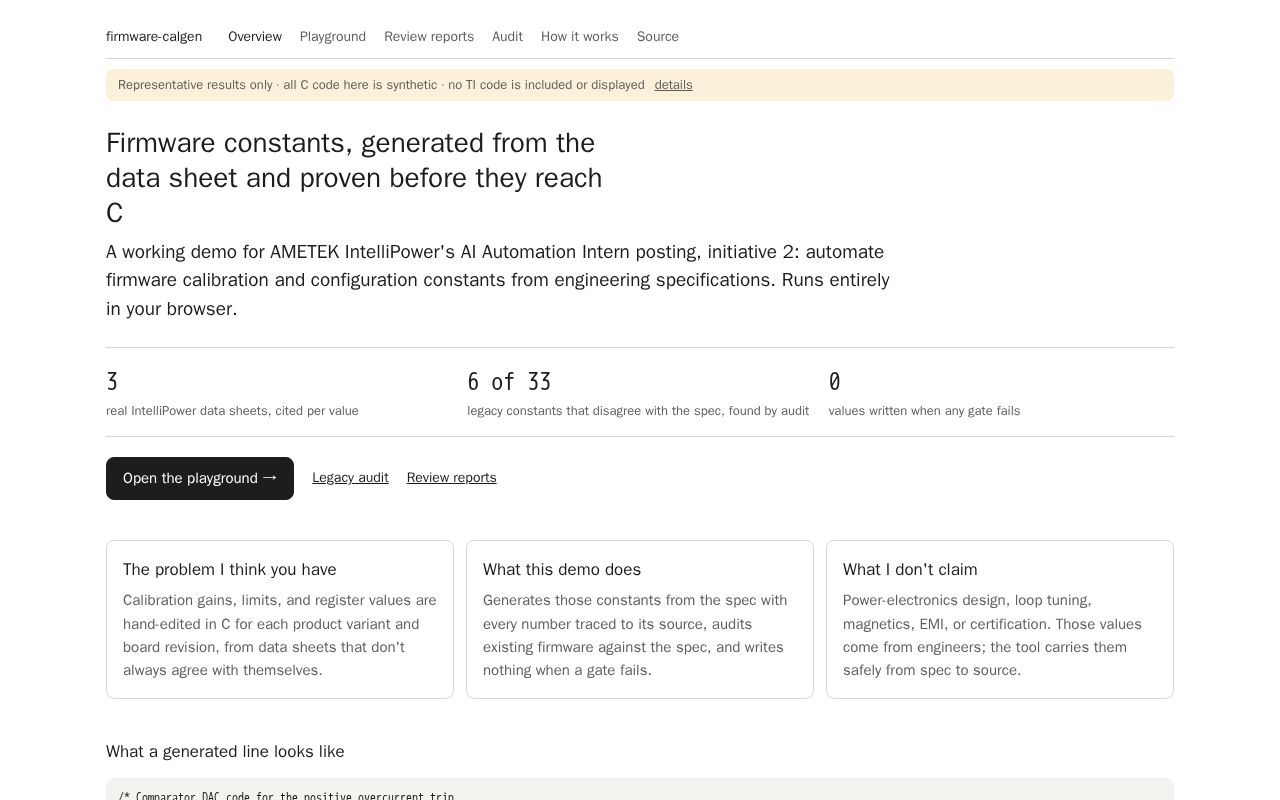The height and width of the screenshot is (800, 1280).
Task: Follow the Review reports link below stats
Action: pyautogui.click(x=451, y=478)
